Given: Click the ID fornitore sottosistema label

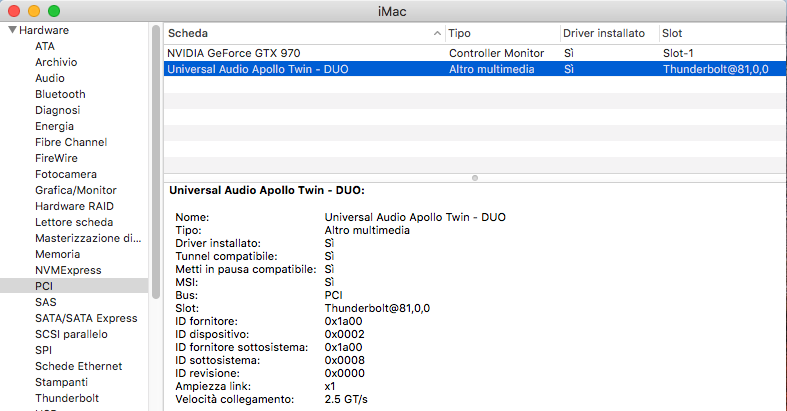Looking at the screenshot, I should coord(241,347).
